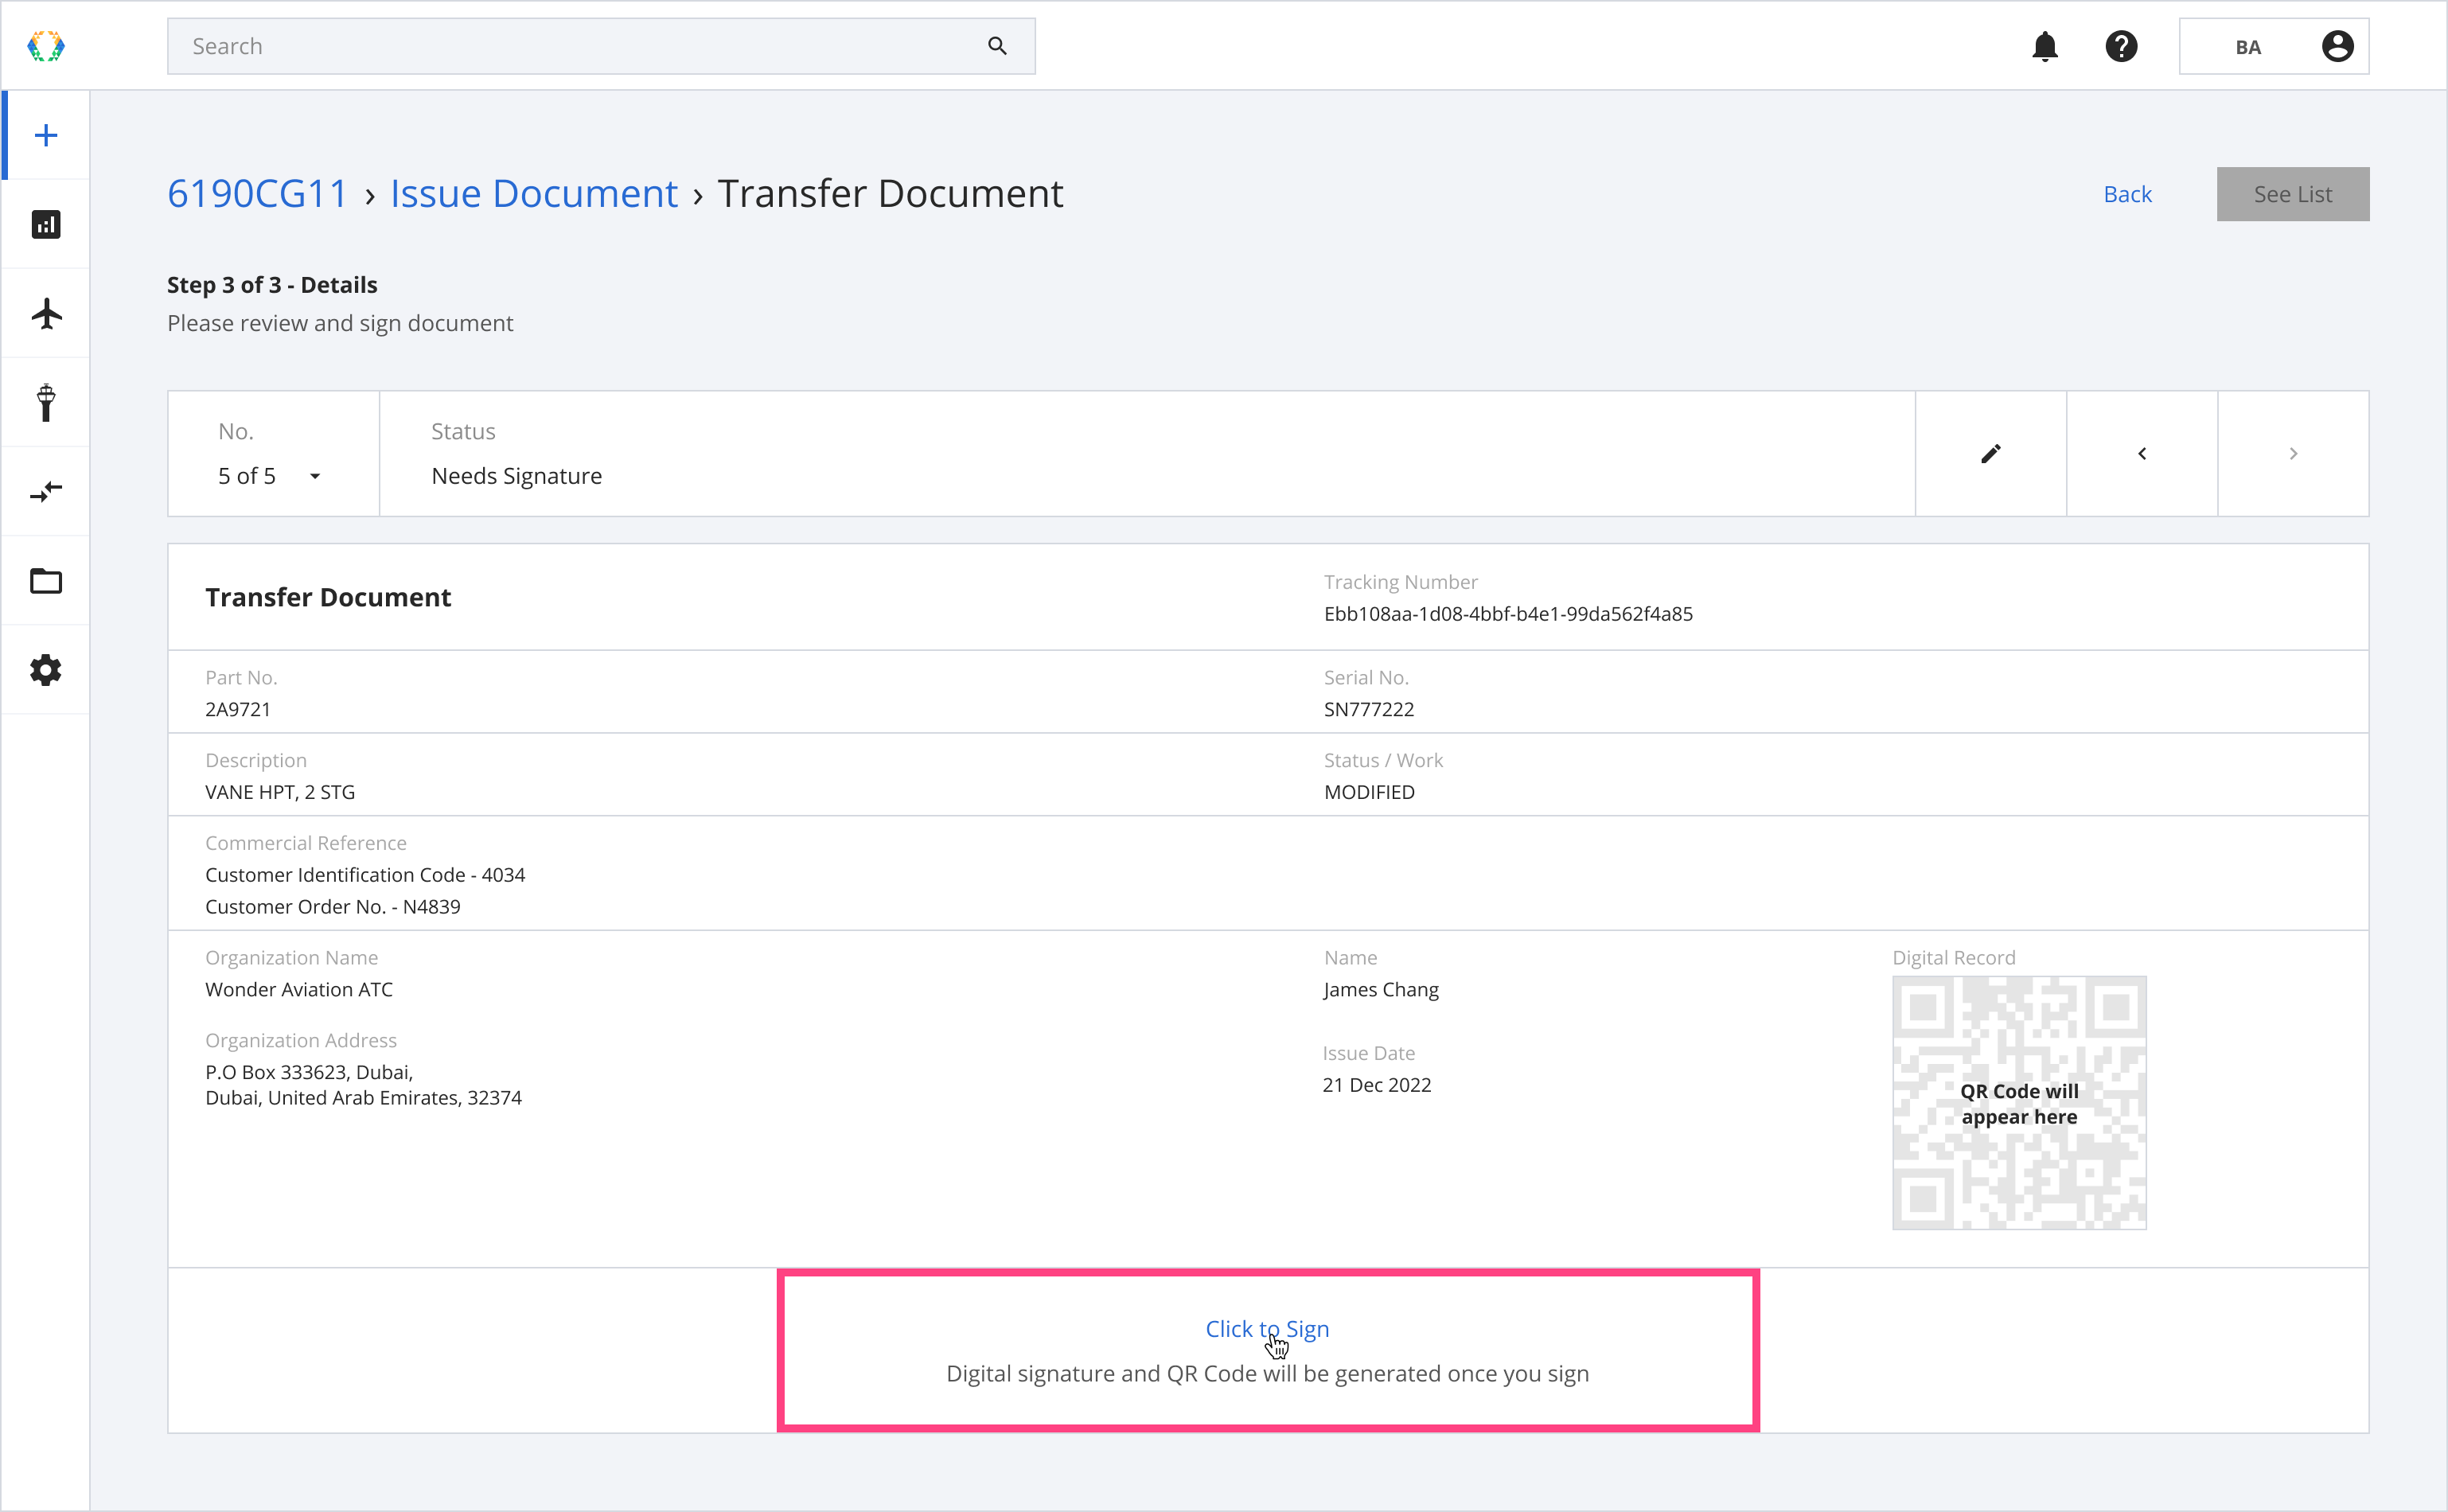Click the QR code placeholder image

2019,1103
